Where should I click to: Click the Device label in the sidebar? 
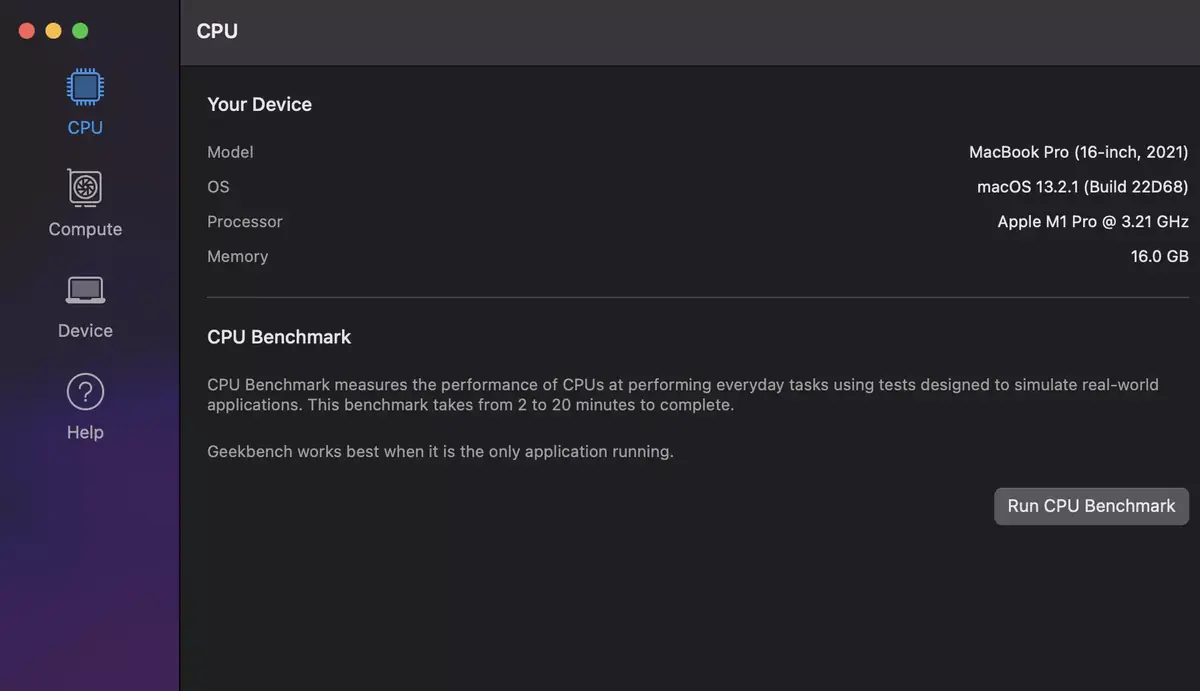(x=84, y=330)
